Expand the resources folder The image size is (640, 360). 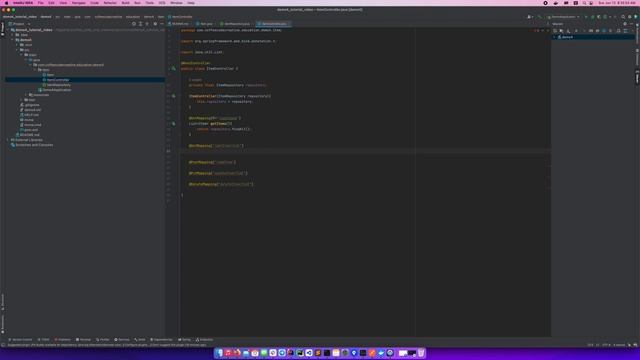click(x=26, y=95)
